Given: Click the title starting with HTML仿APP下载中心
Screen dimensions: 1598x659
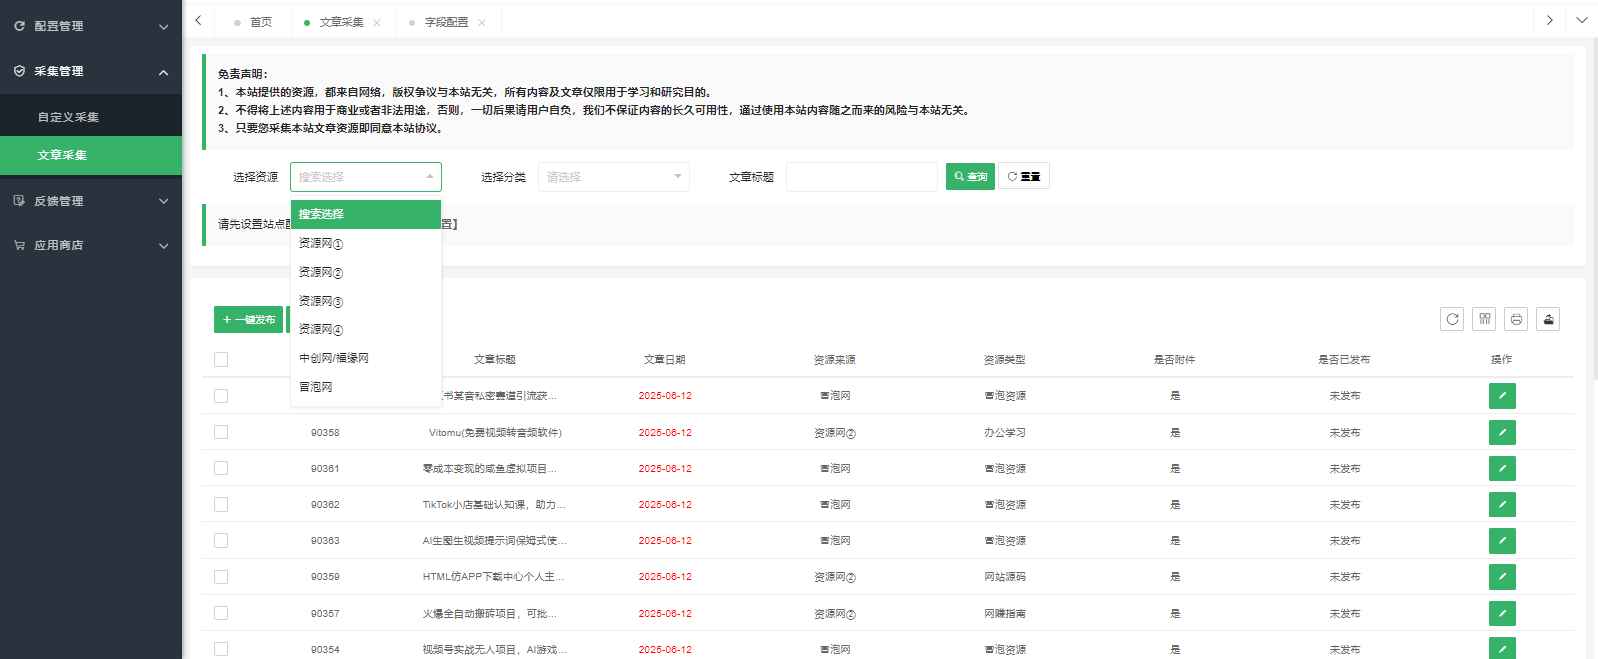Looking at the screenshot, I should pyautogui.click(x=494, y=577).
